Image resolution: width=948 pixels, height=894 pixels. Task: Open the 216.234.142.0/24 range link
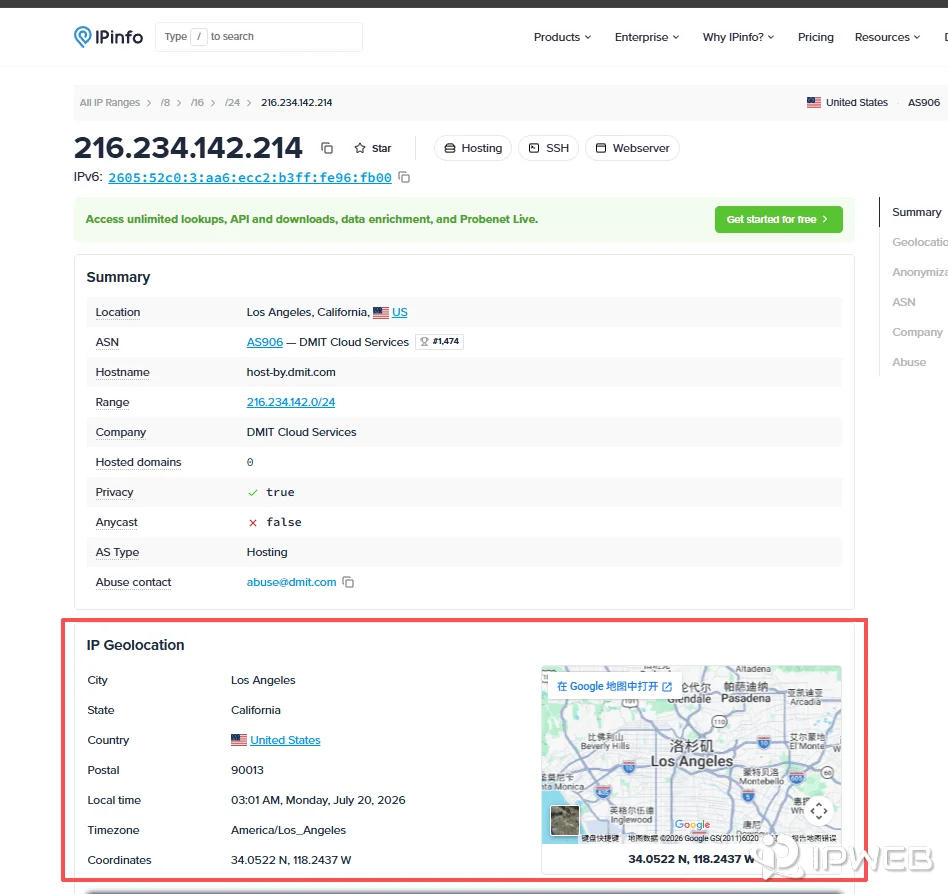pyautogui.click(x=291, y=402)
